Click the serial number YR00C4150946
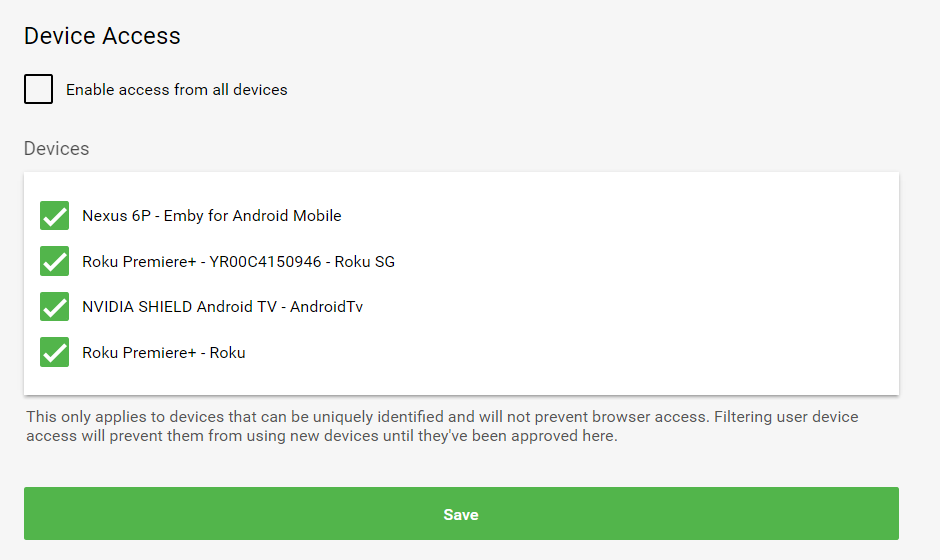The width and height of the screenshot is (940, 560). pyautogui.click(x=265, y=262)
